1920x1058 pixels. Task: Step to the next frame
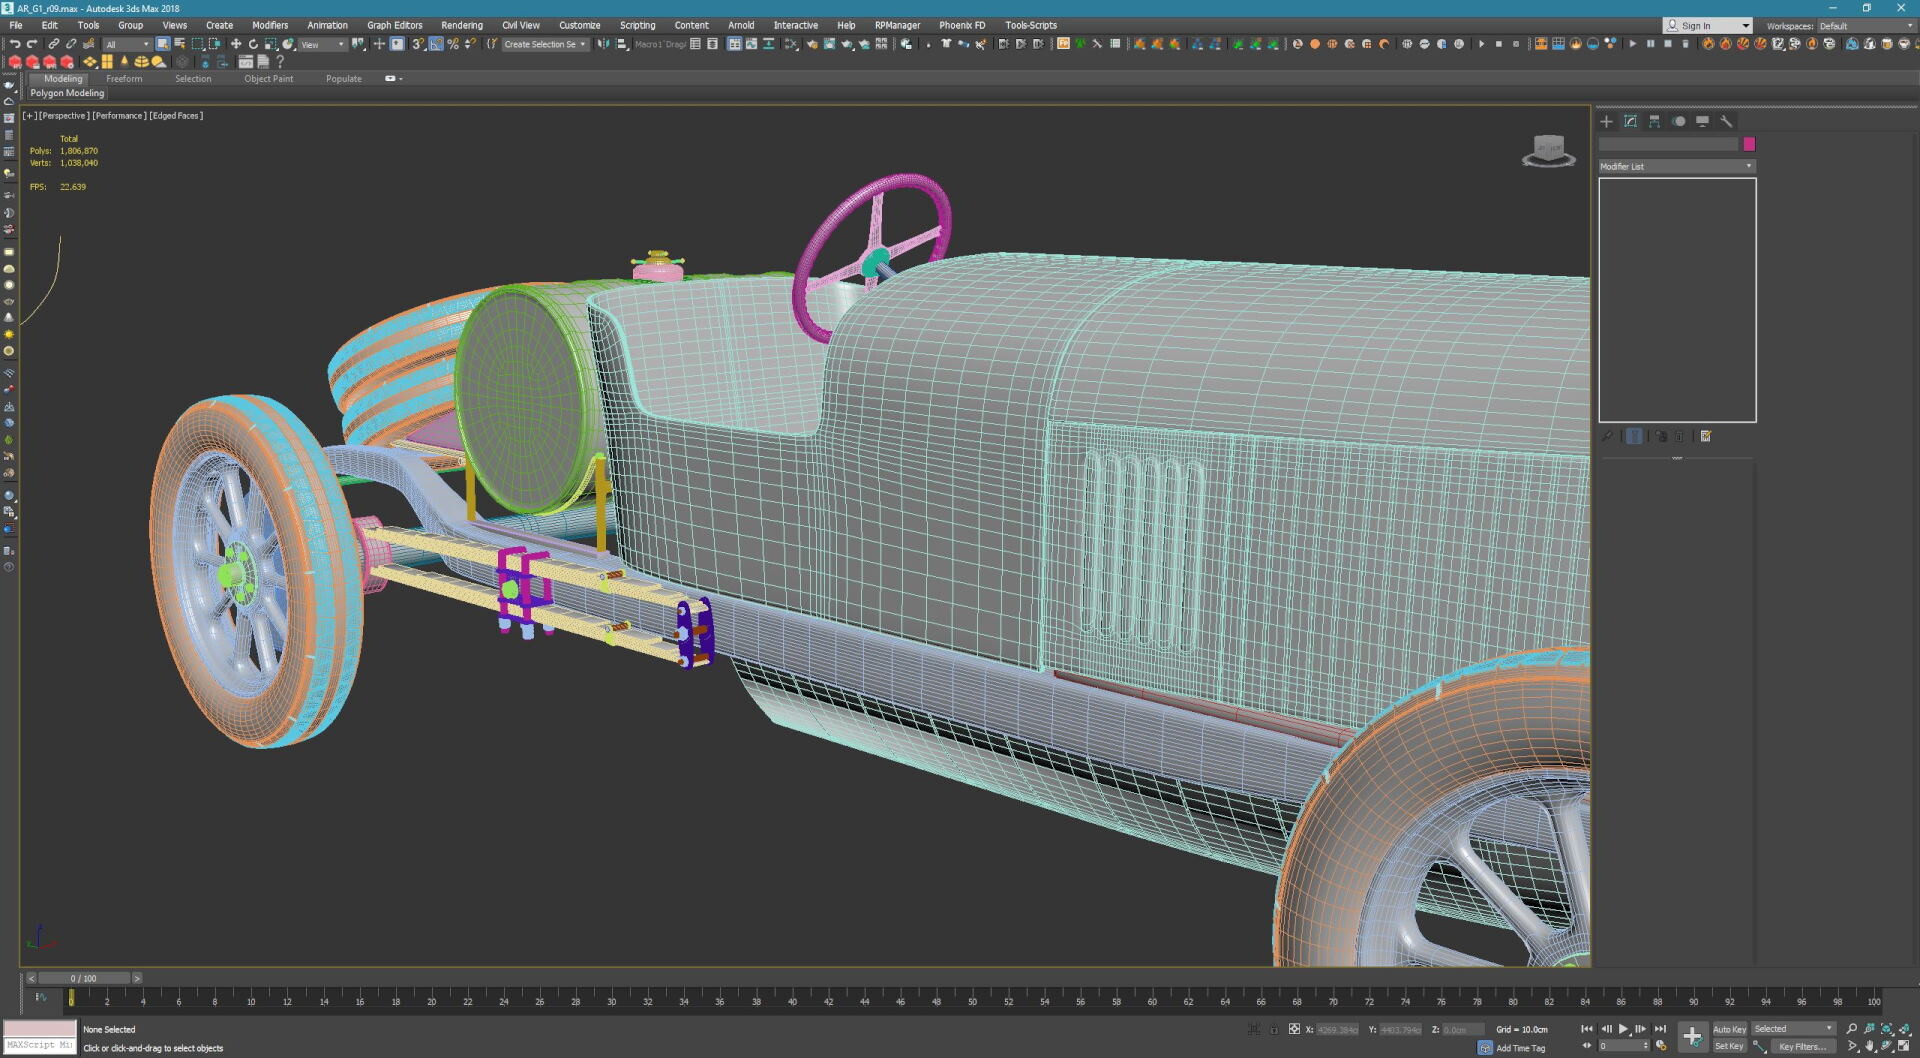coord(1641,1029)
